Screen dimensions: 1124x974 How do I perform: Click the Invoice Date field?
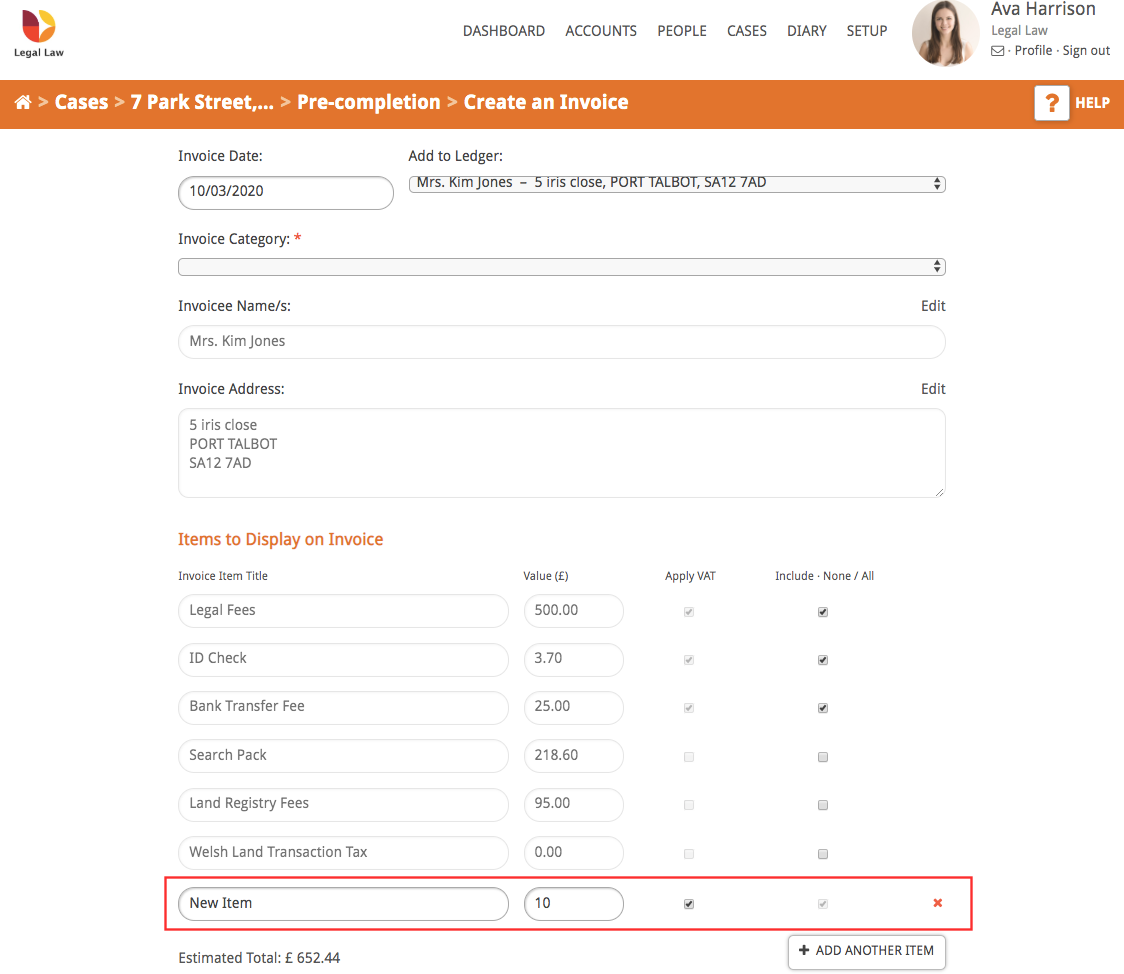click(x=285, y=192)
